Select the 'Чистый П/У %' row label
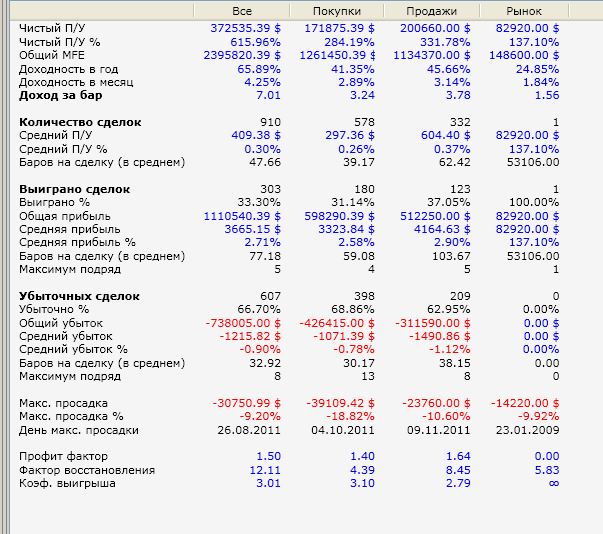The image size is (603, 534). pos(60,42)
